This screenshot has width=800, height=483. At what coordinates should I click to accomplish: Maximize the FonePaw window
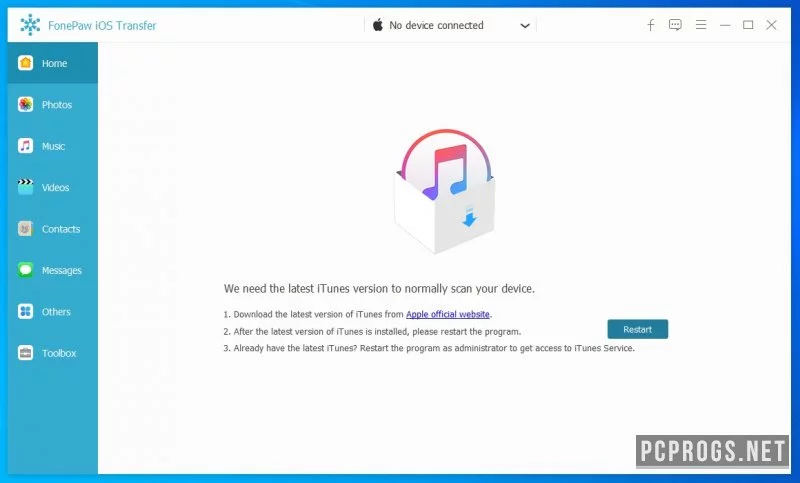(748, 24)
